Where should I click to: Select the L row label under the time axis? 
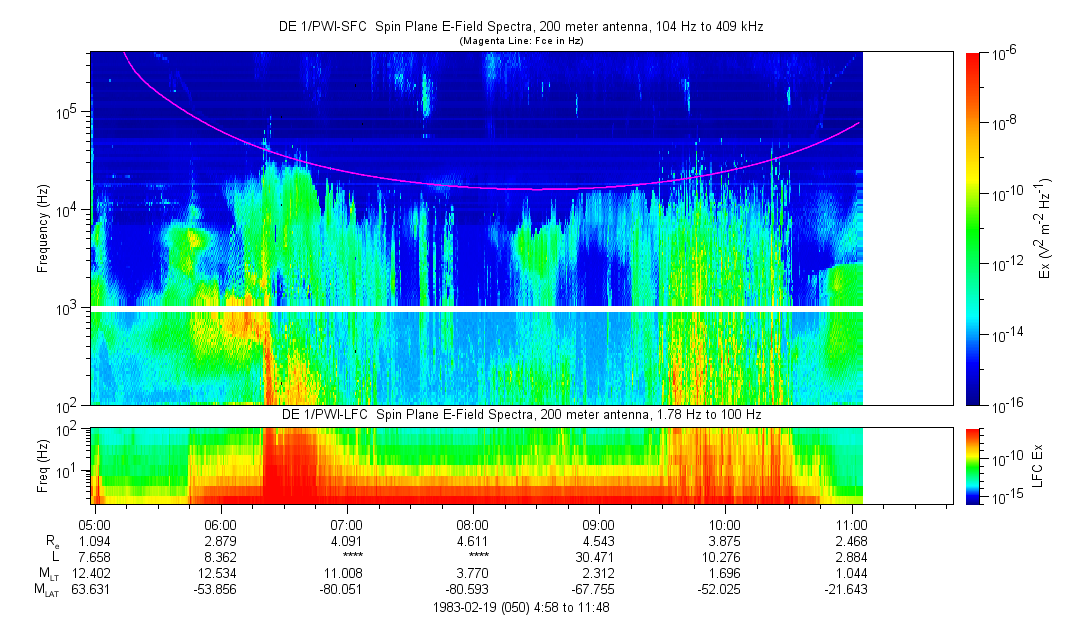[x=56, y=556]
